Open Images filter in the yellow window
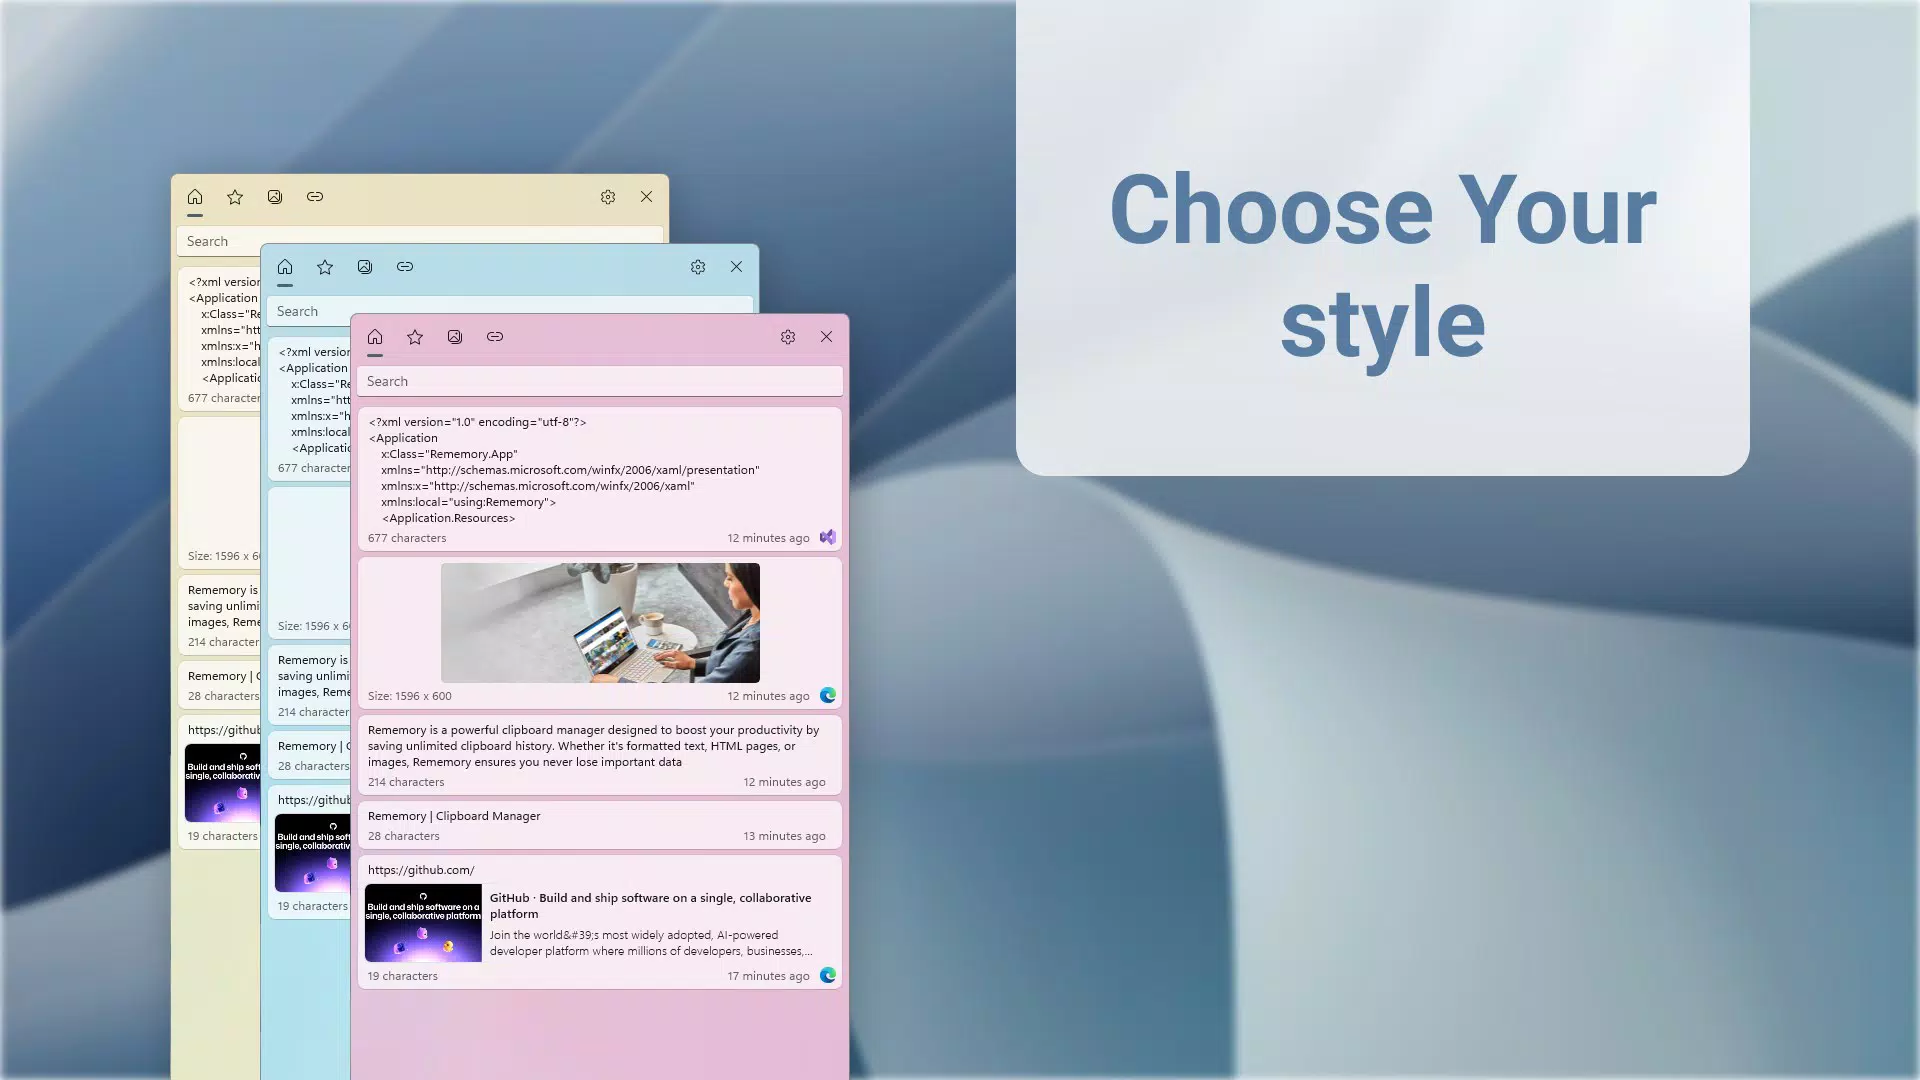 click(275, 197)
